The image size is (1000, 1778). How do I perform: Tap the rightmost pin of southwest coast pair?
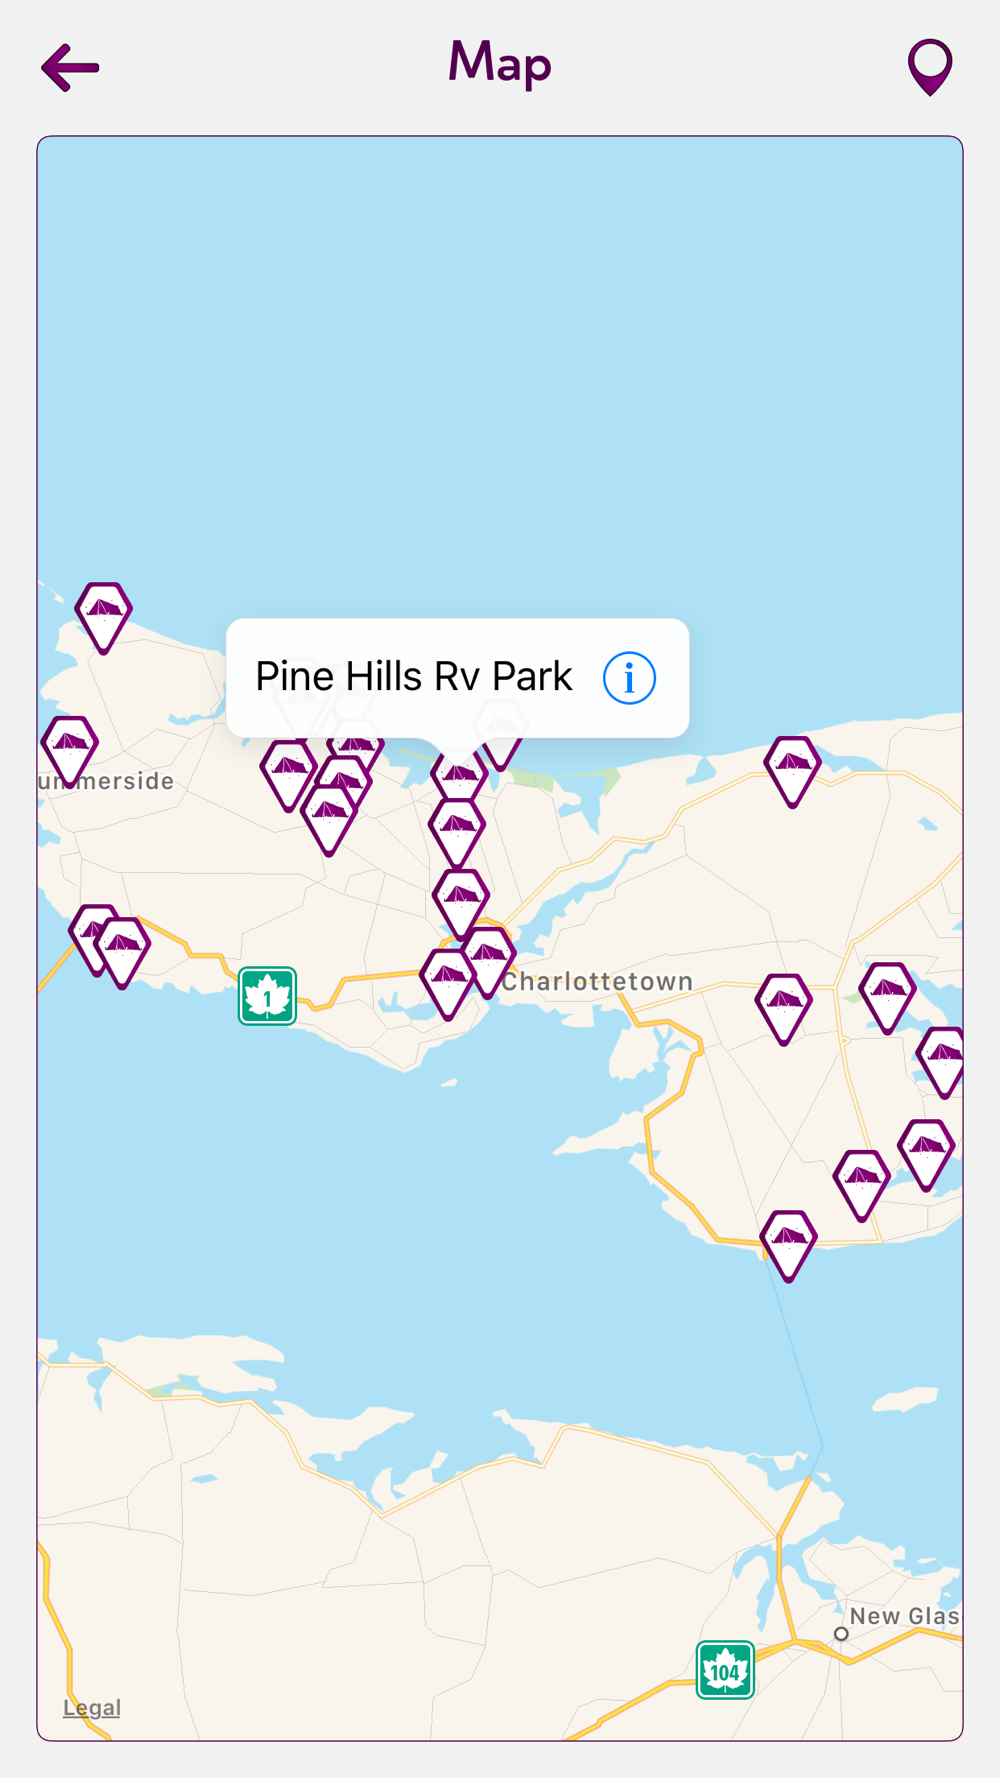(122, 953)
